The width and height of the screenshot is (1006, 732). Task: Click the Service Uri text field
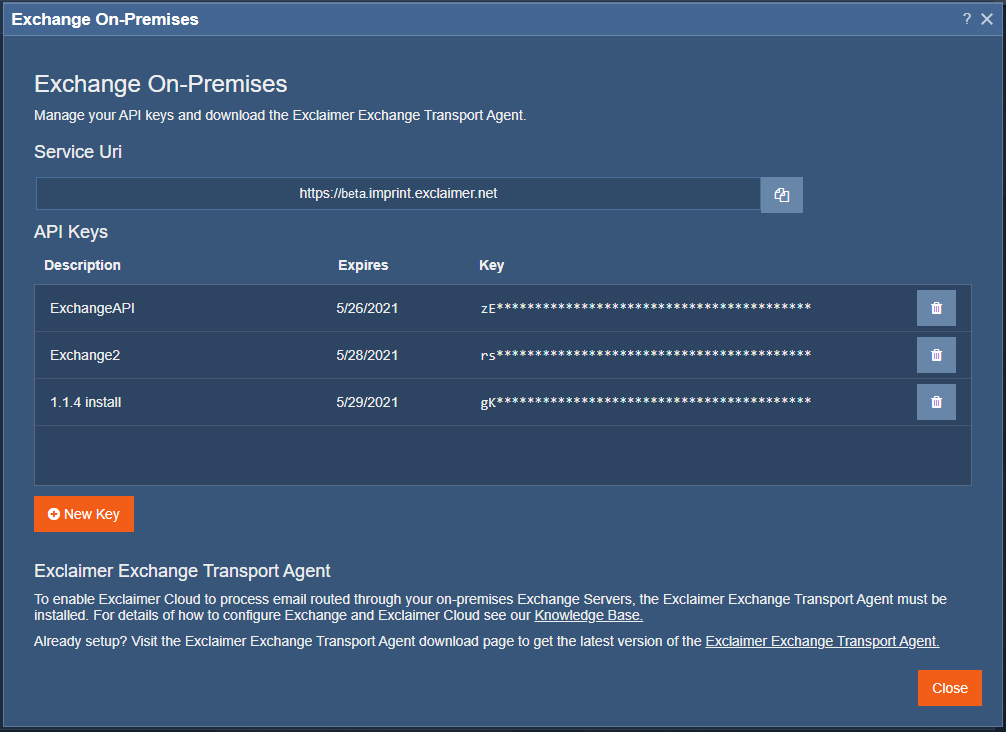pyautogui.click(x=398, y=194)
